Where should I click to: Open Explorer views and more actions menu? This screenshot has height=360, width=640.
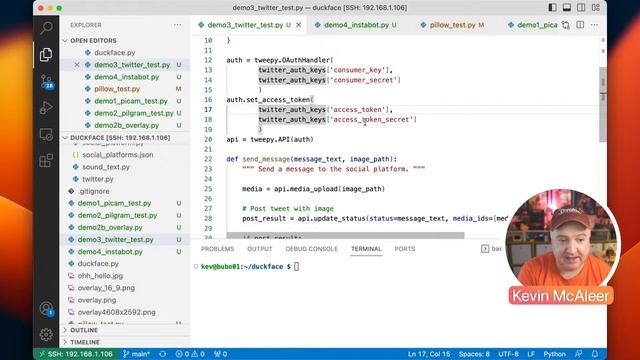(x=177, y=25)
